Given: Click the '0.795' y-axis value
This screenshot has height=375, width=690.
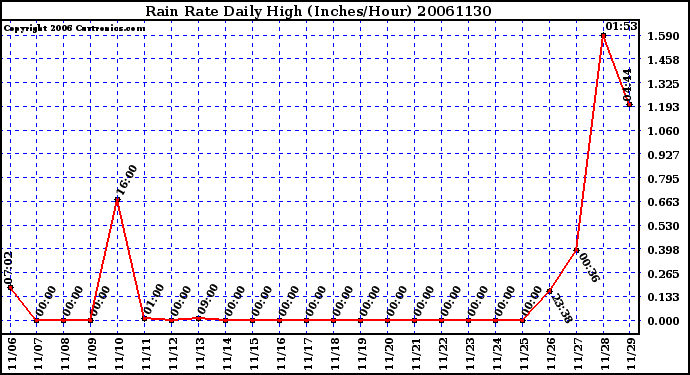Looking at the screenshot, I should click(664, 179).
